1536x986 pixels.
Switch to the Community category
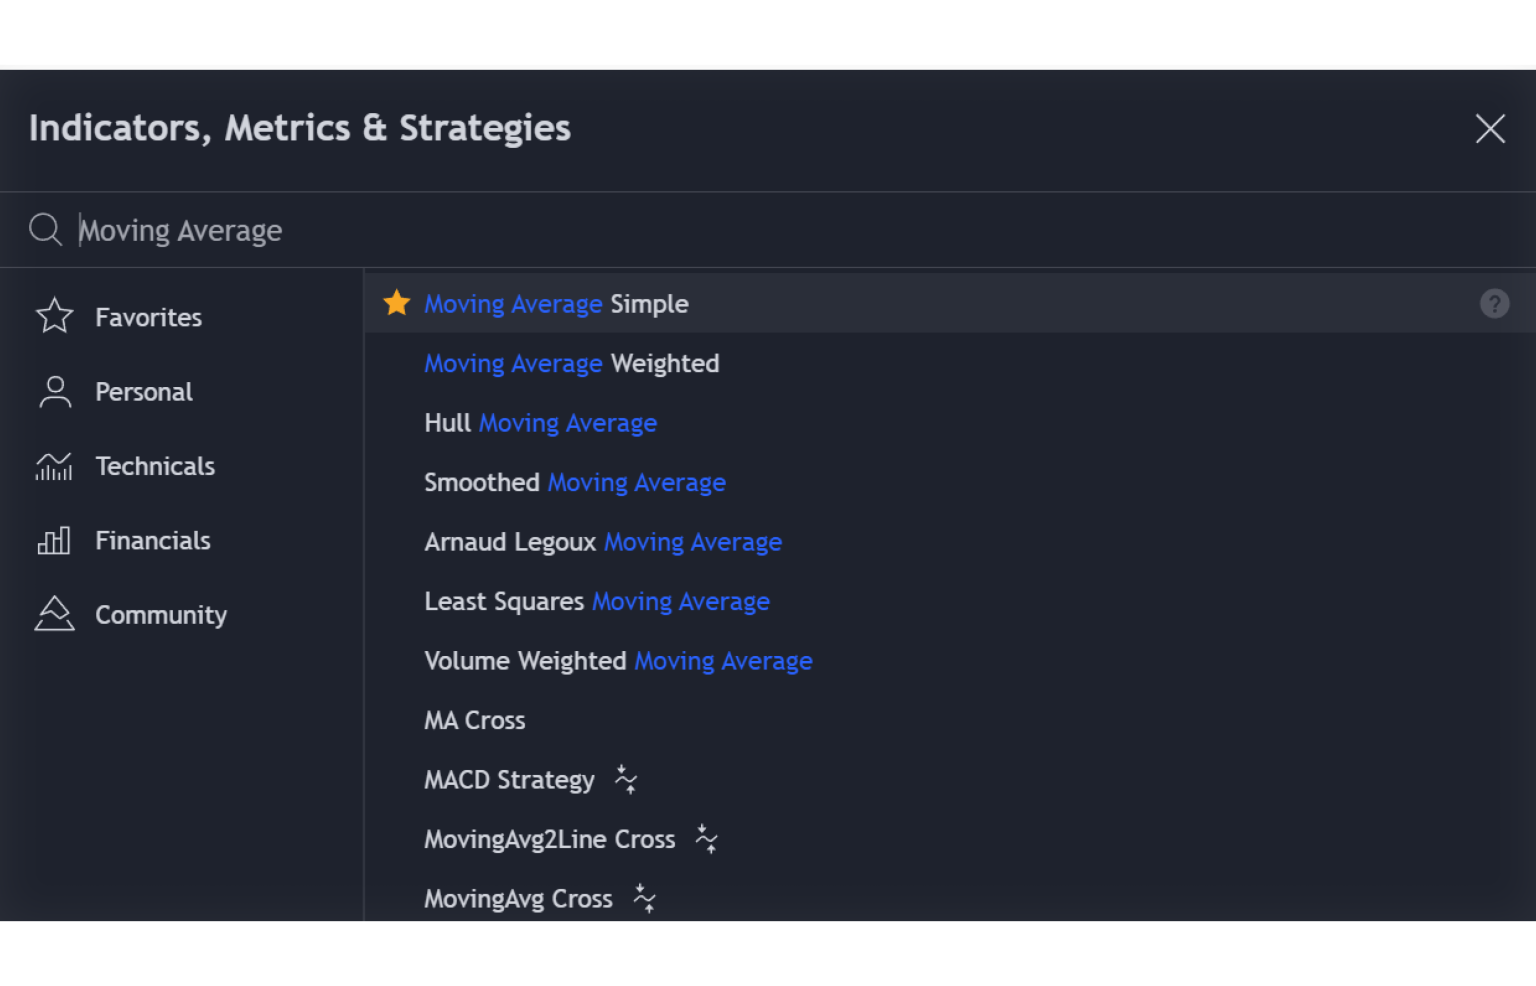click(161, 615)
